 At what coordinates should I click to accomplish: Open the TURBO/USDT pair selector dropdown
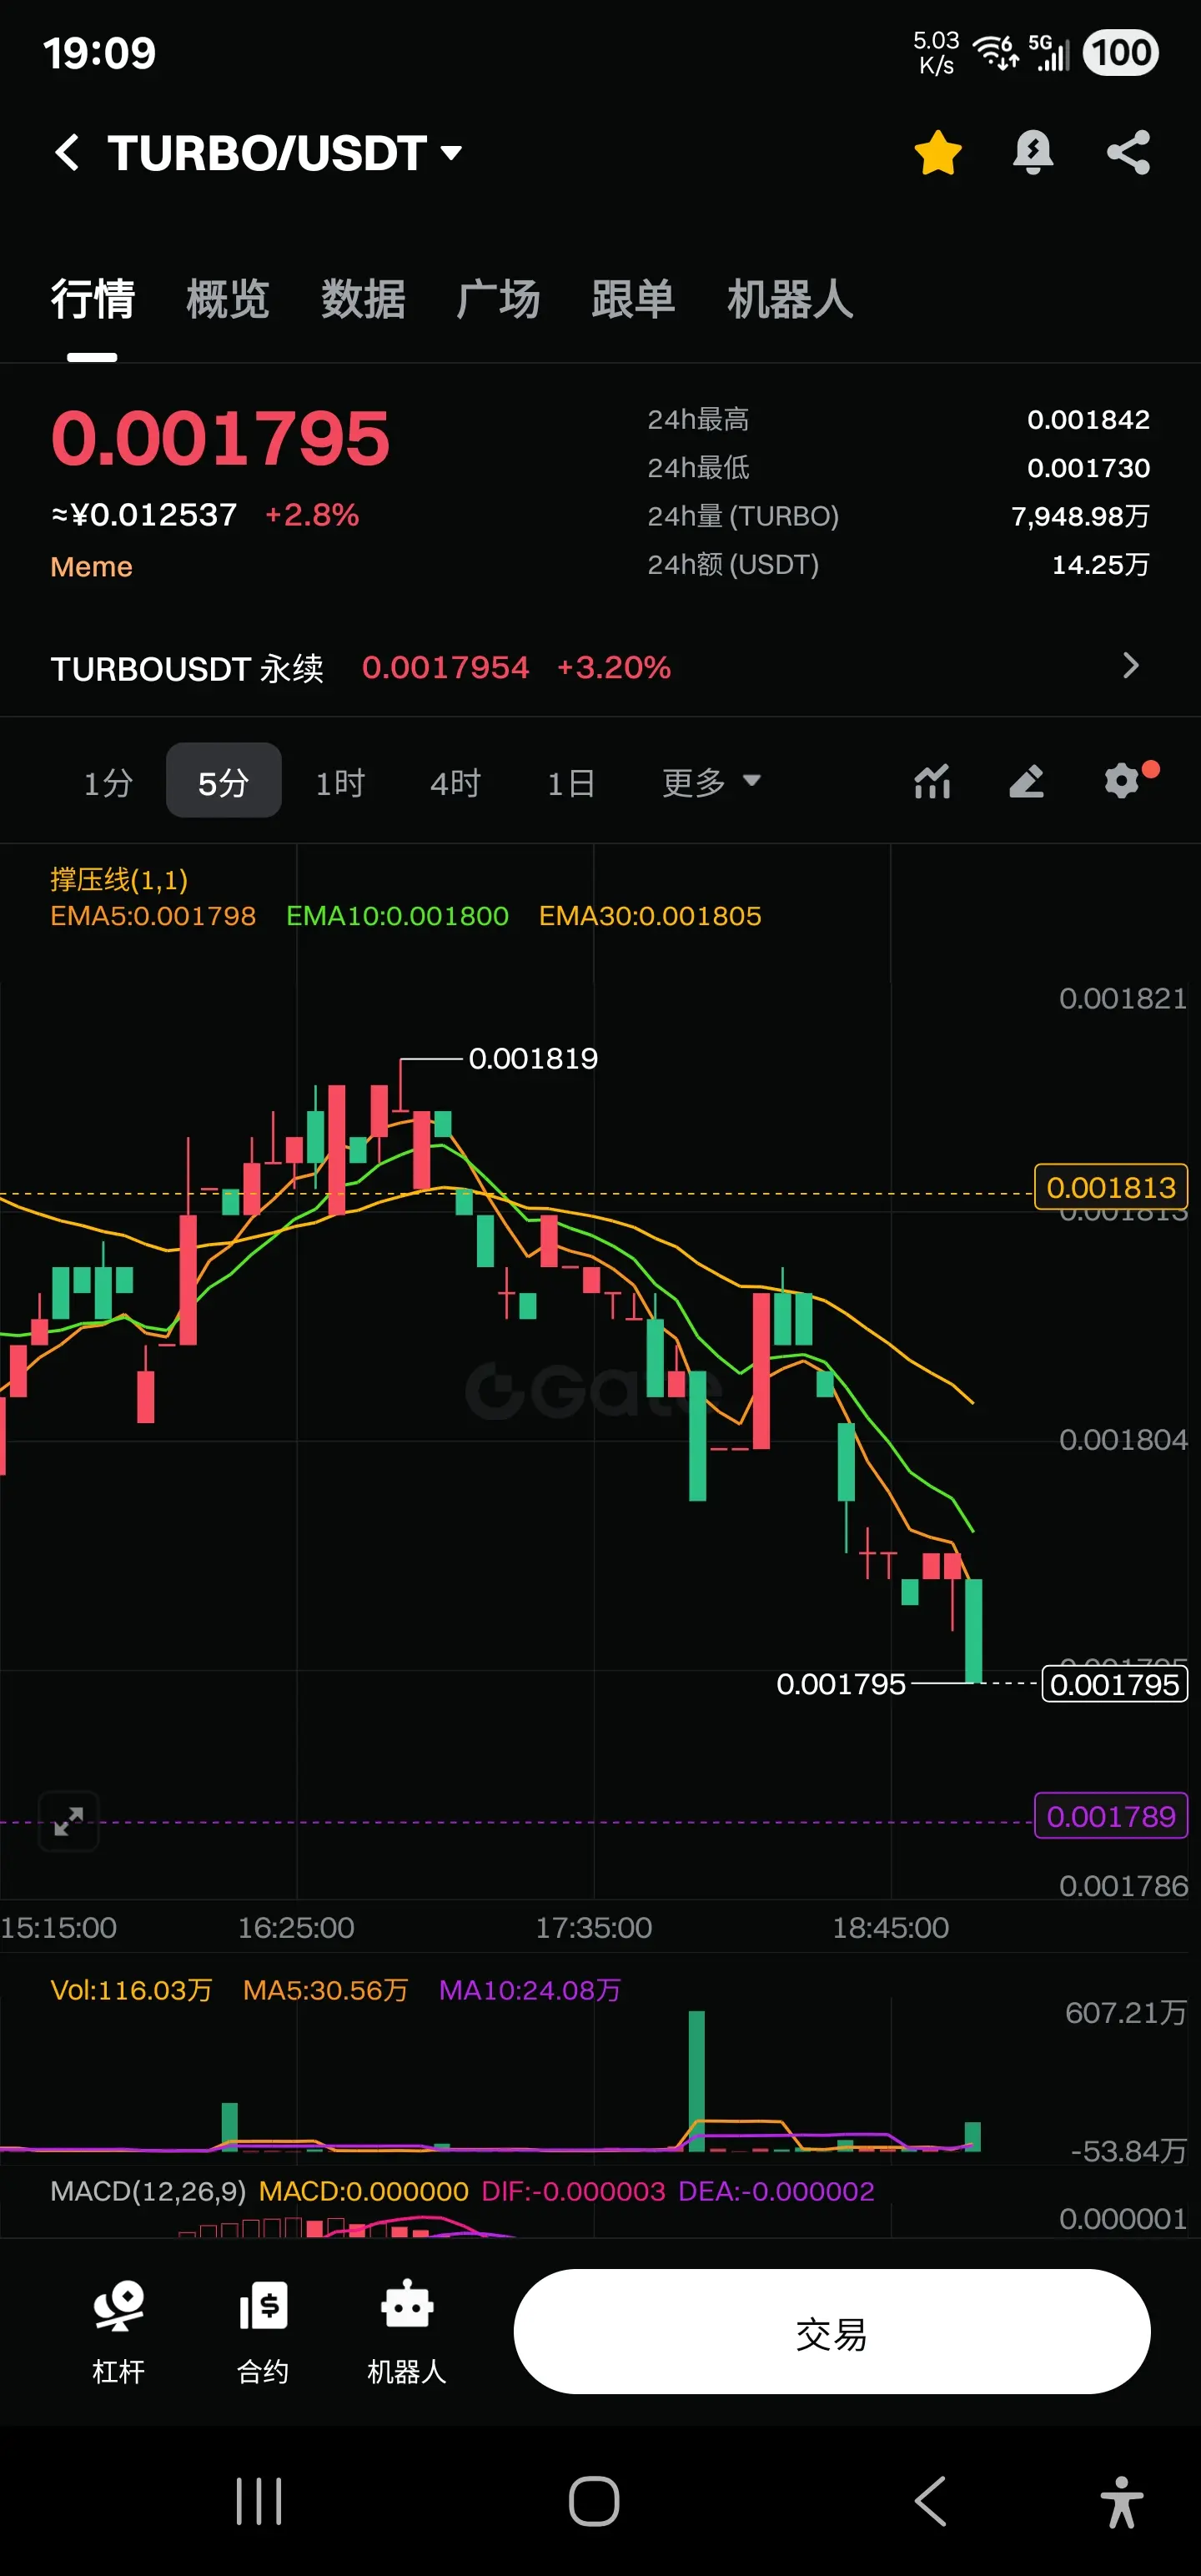point(285,153)
